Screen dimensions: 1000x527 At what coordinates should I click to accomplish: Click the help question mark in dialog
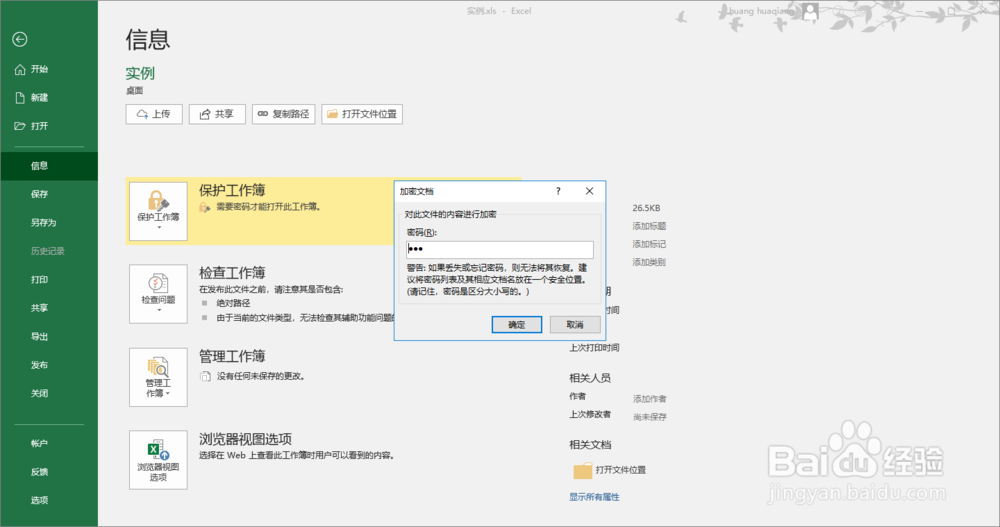pos(558,191)
